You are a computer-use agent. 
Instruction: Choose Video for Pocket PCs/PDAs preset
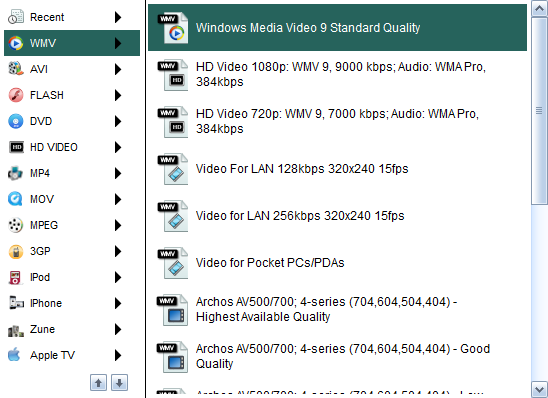[x=337, y=263]
